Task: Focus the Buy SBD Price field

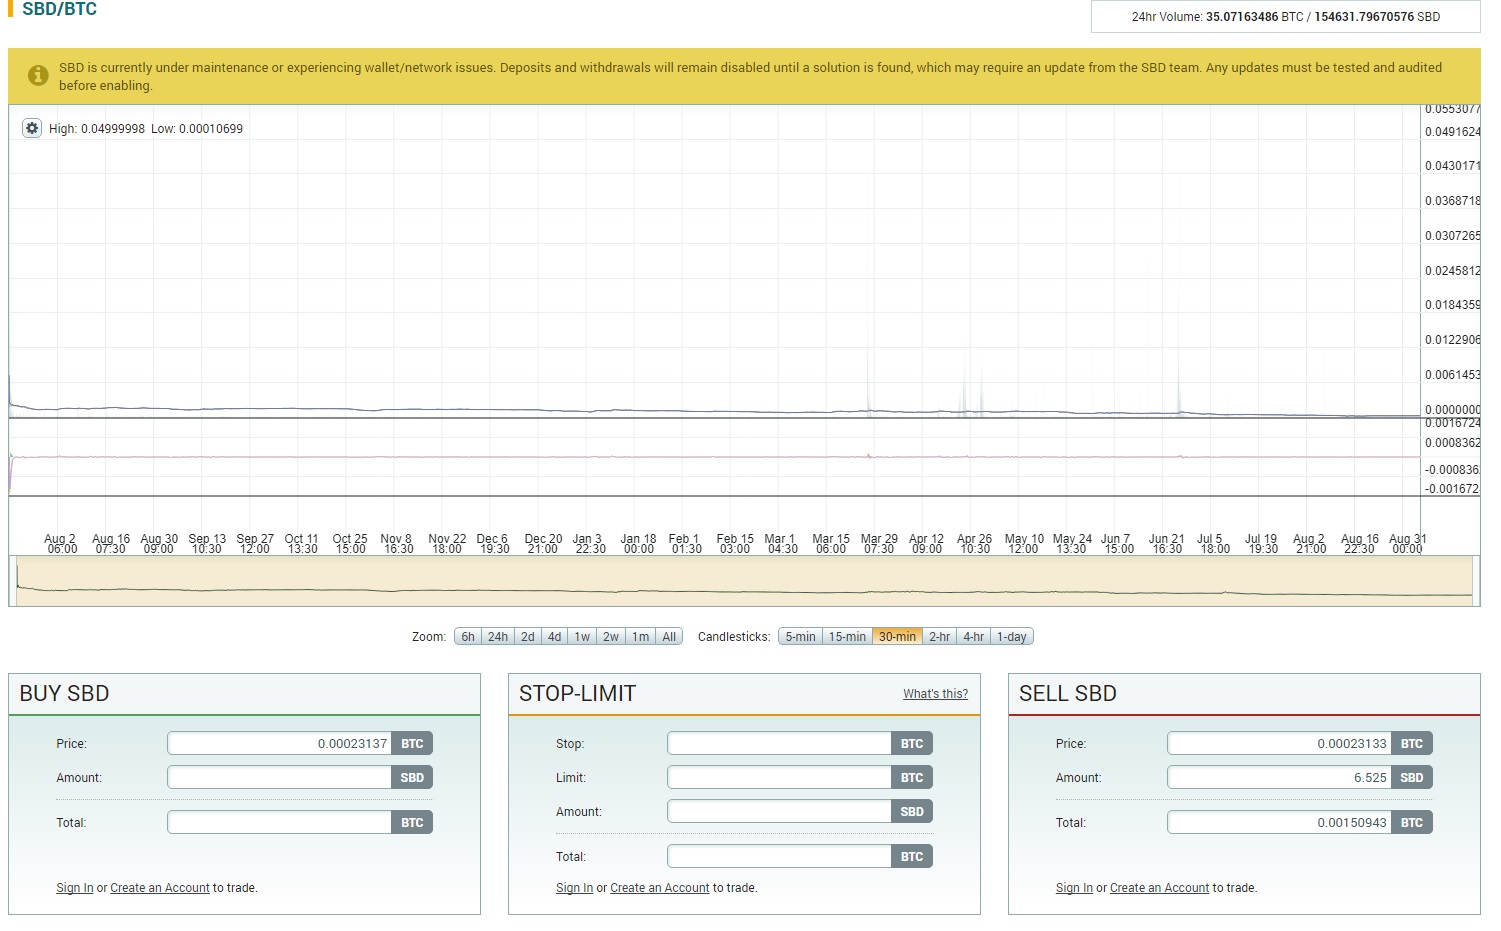Action: (279, 744)
